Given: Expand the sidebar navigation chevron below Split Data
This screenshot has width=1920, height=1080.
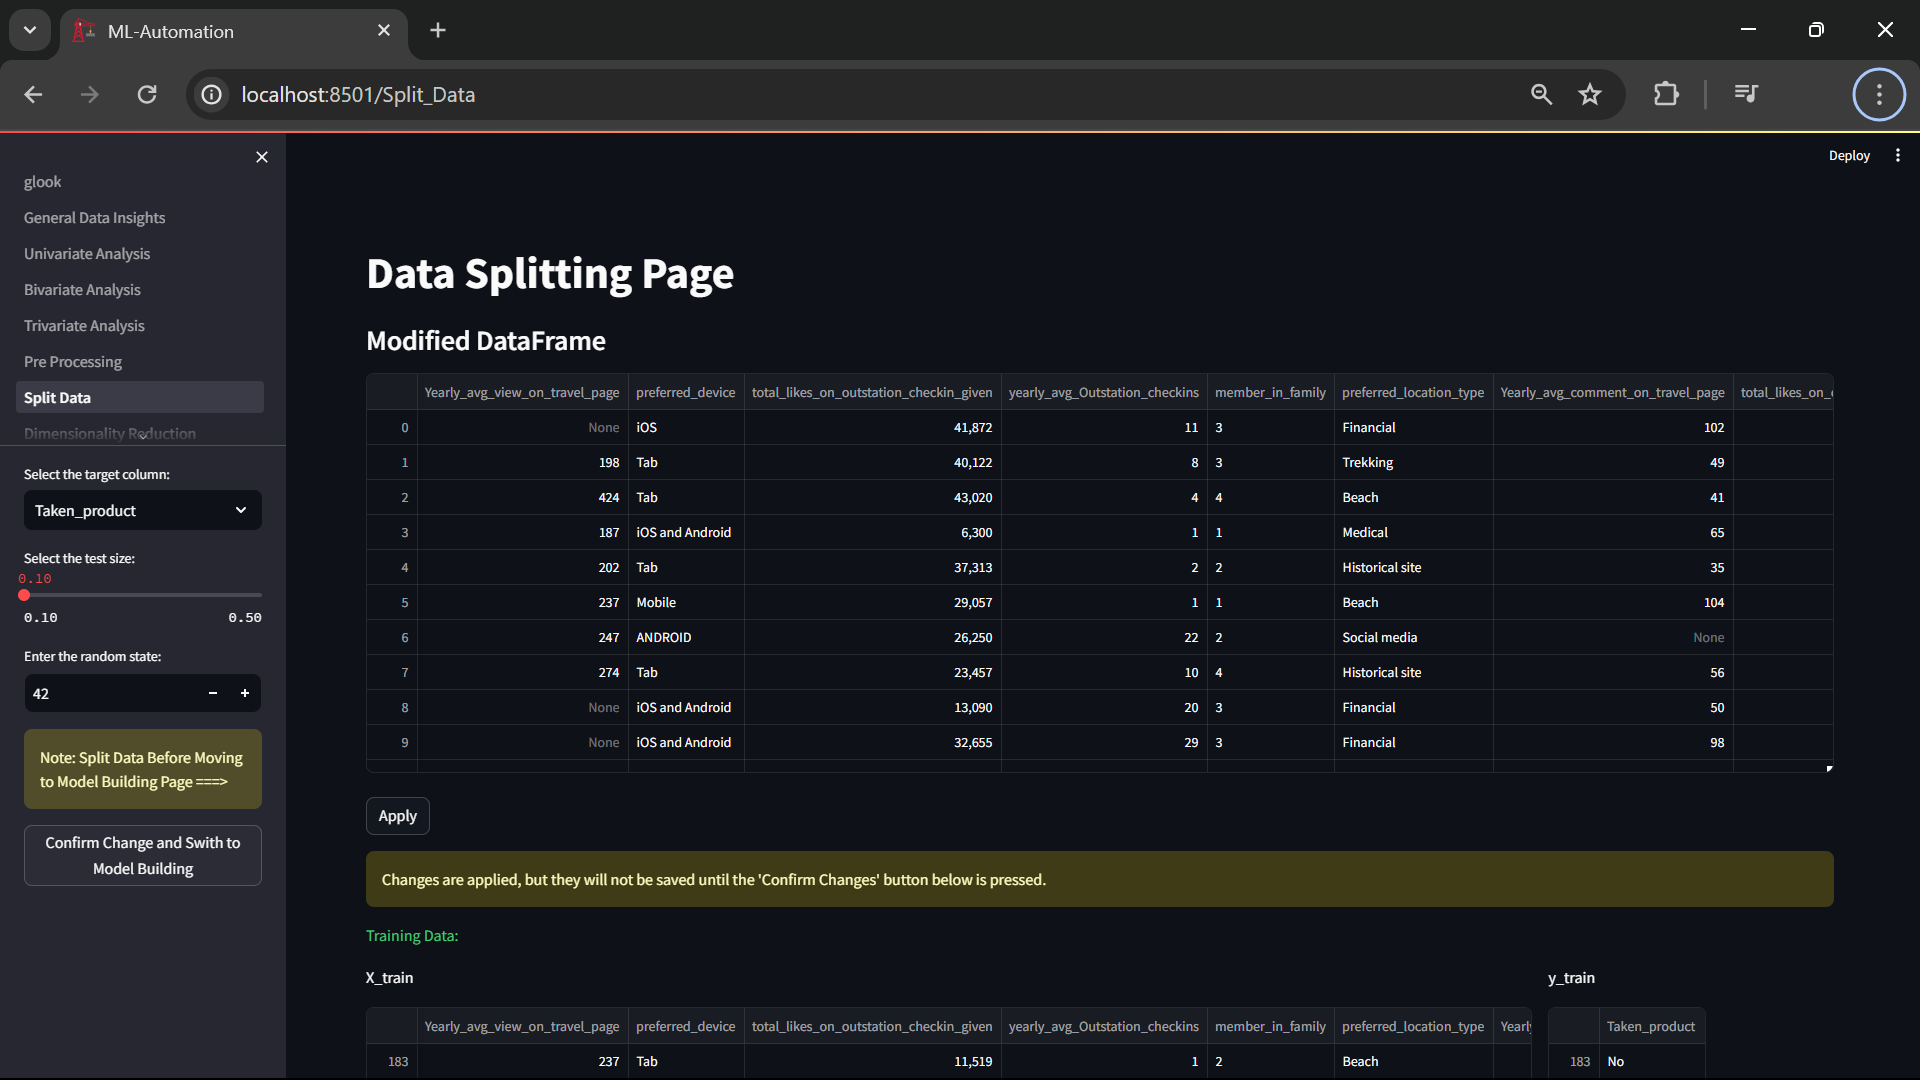Looking at the screenshot, I should tap(143, 435).
